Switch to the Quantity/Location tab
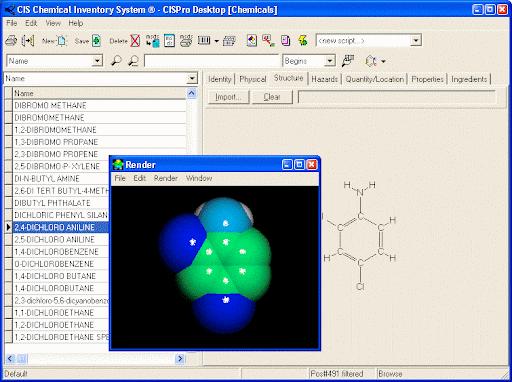Image resolution: width=512 pixels, height=382 pixels. point(374,79)
